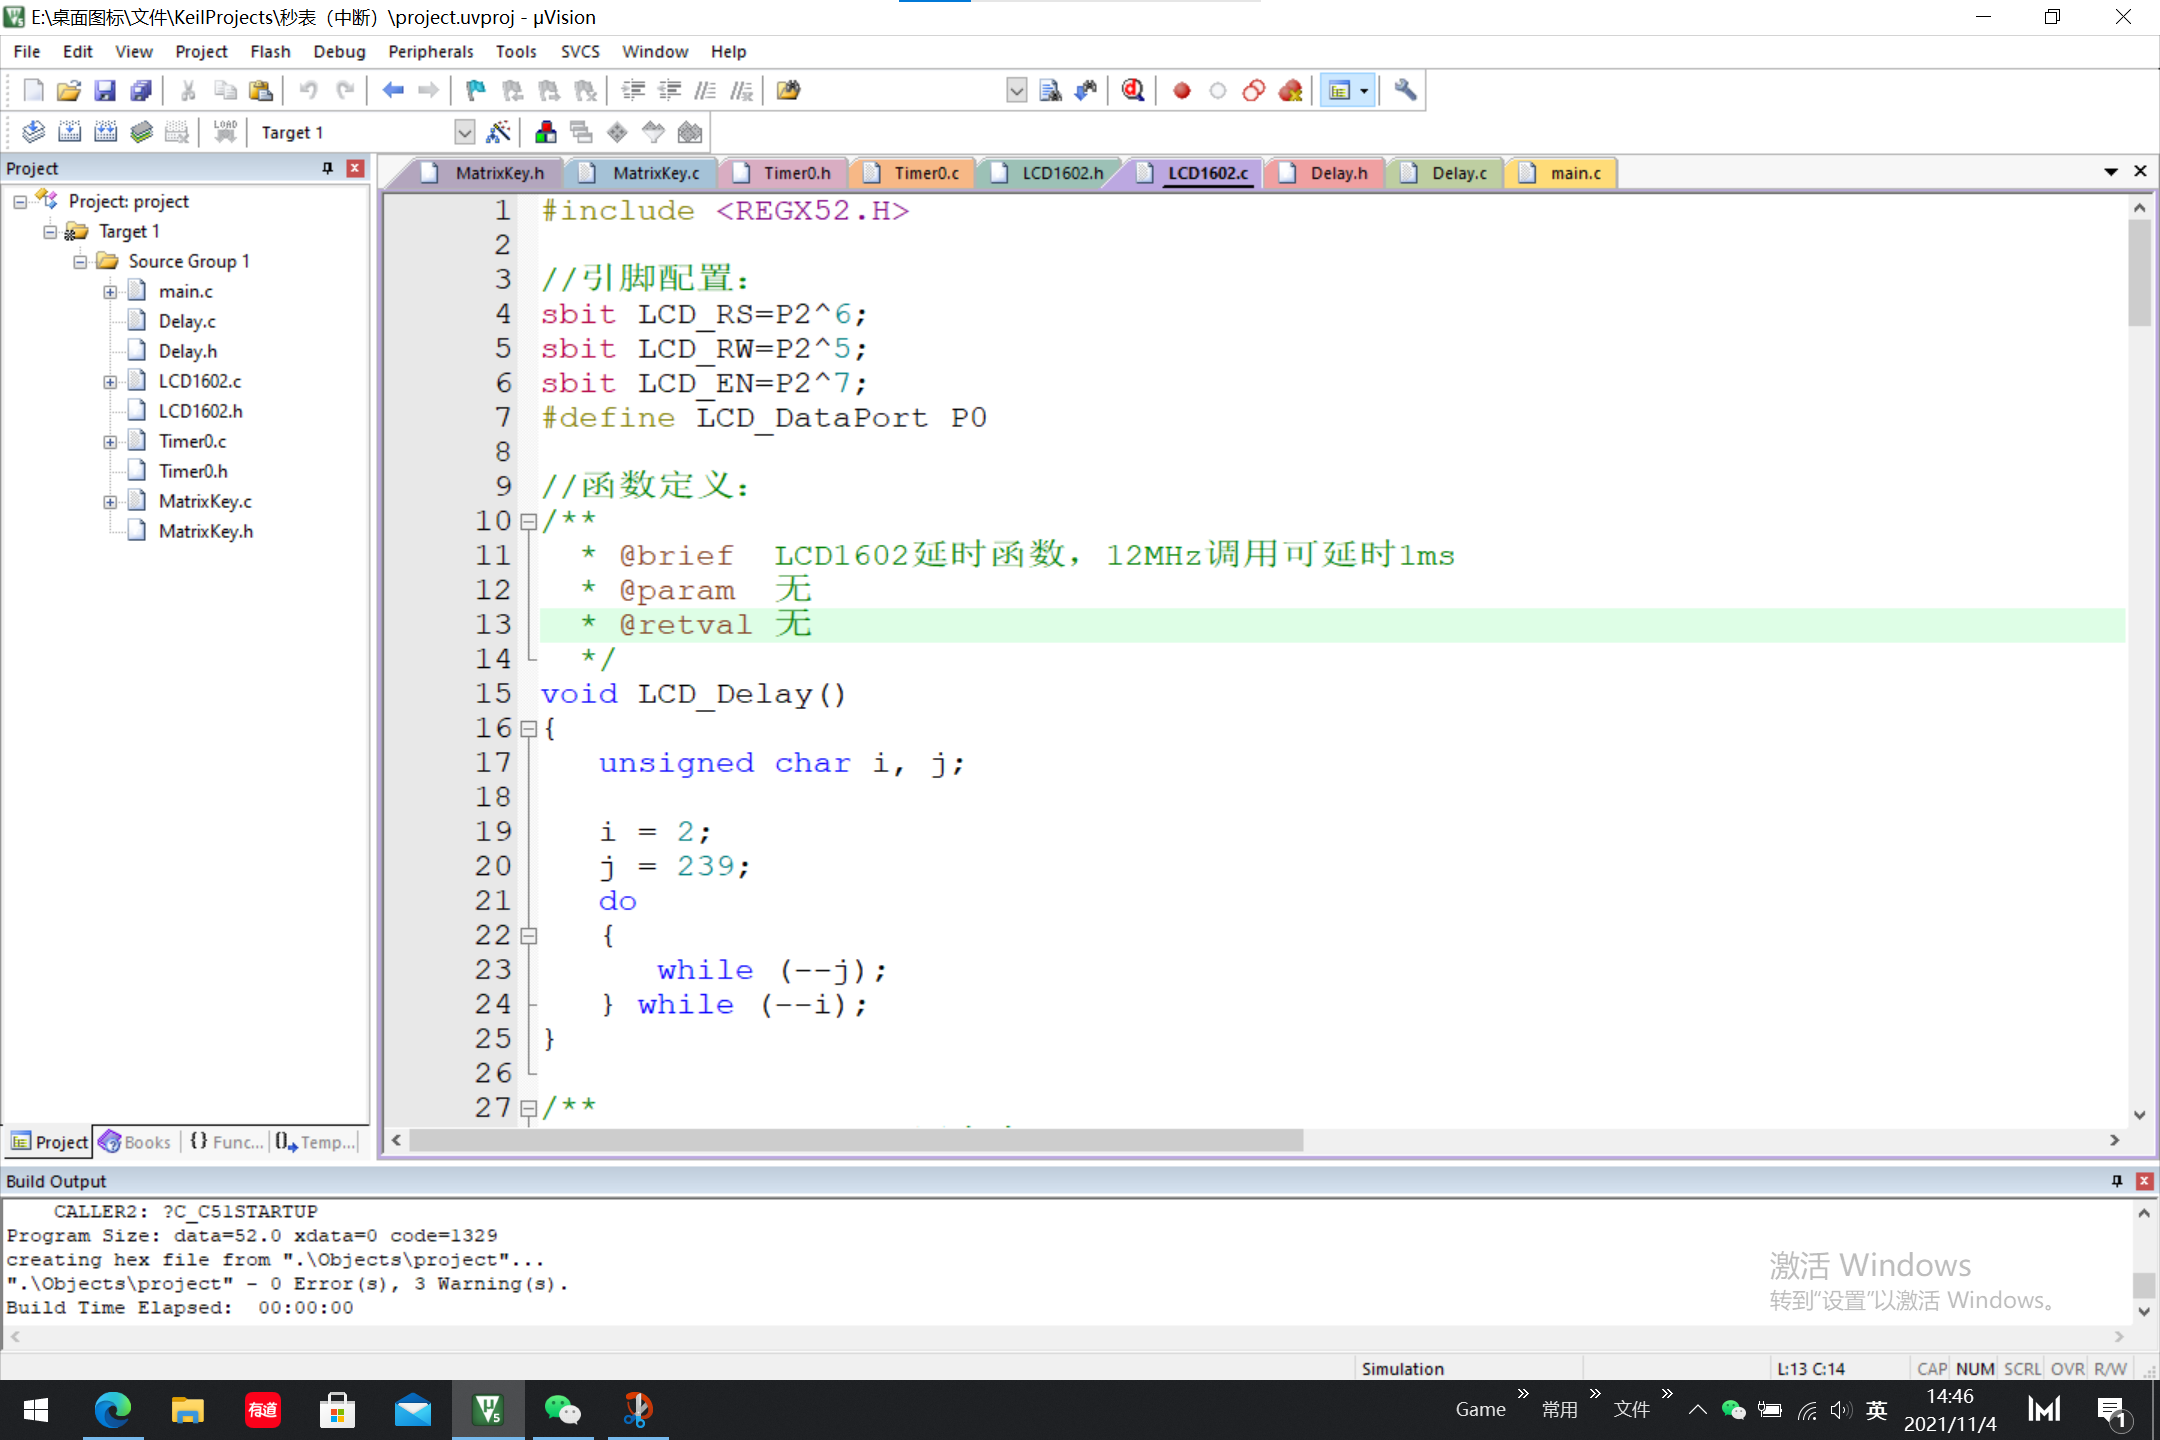Click the editor horizontal scrollbar thumb
Image resolution: width=2160 pixels, height=1440 pixels.
pyautogui.click(x=855, y=1141)
